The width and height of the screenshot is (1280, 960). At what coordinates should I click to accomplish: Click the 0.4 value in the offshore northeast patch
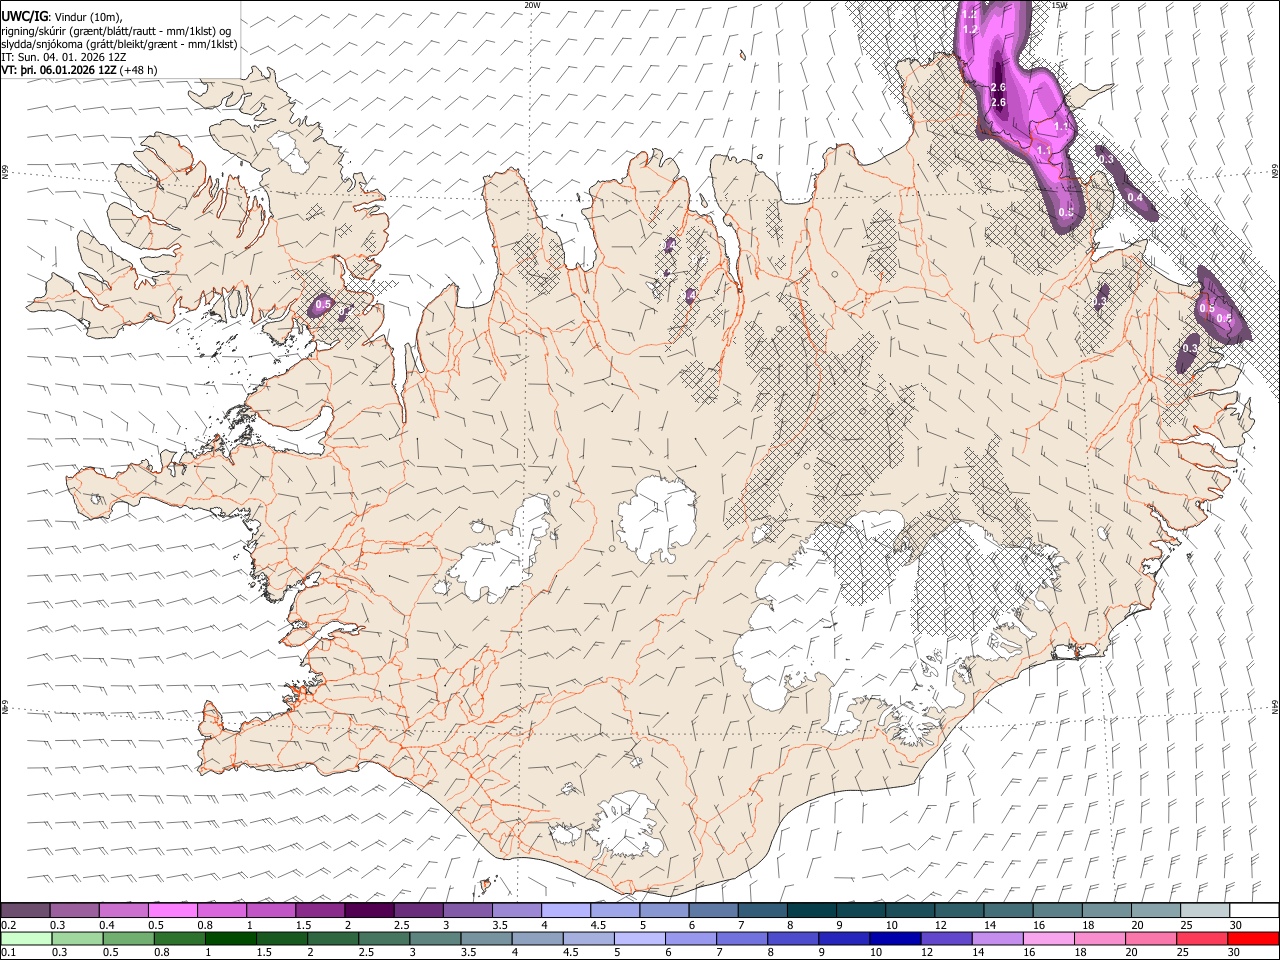pyautogui.click(x=1135, y=197)
